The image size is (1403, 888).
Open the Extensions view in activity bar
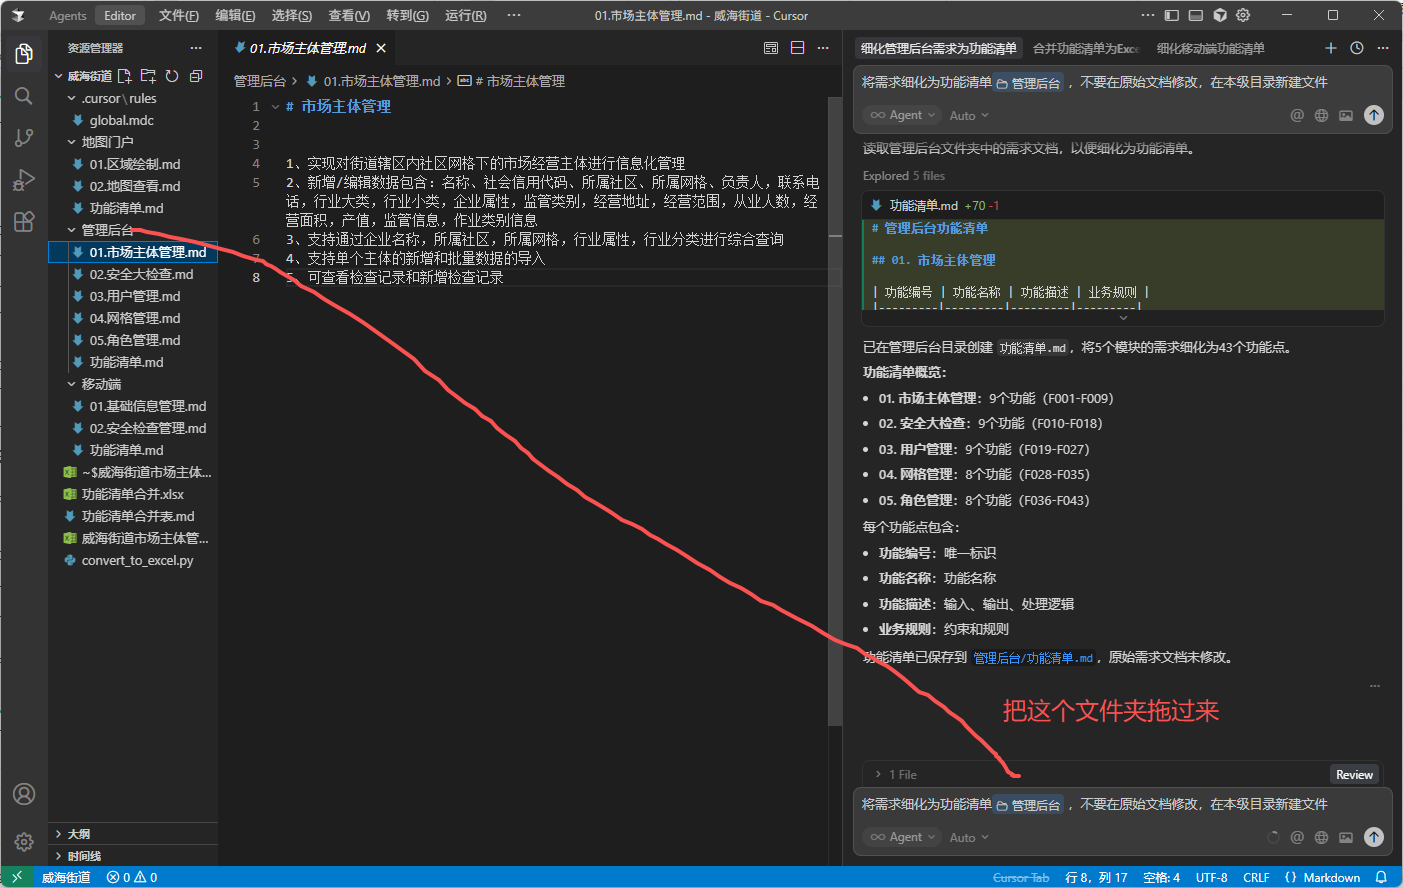(24, 222)
